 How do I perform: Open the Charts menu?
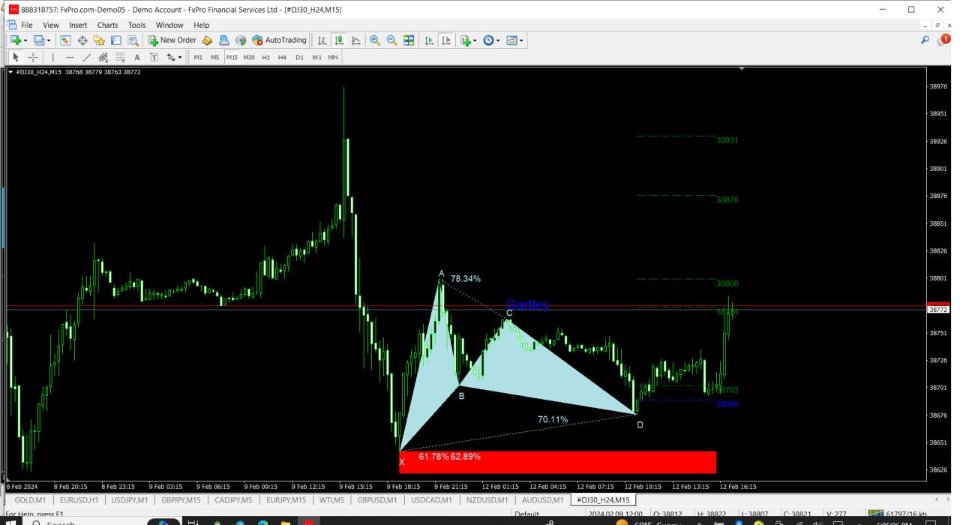pos(107,25)
